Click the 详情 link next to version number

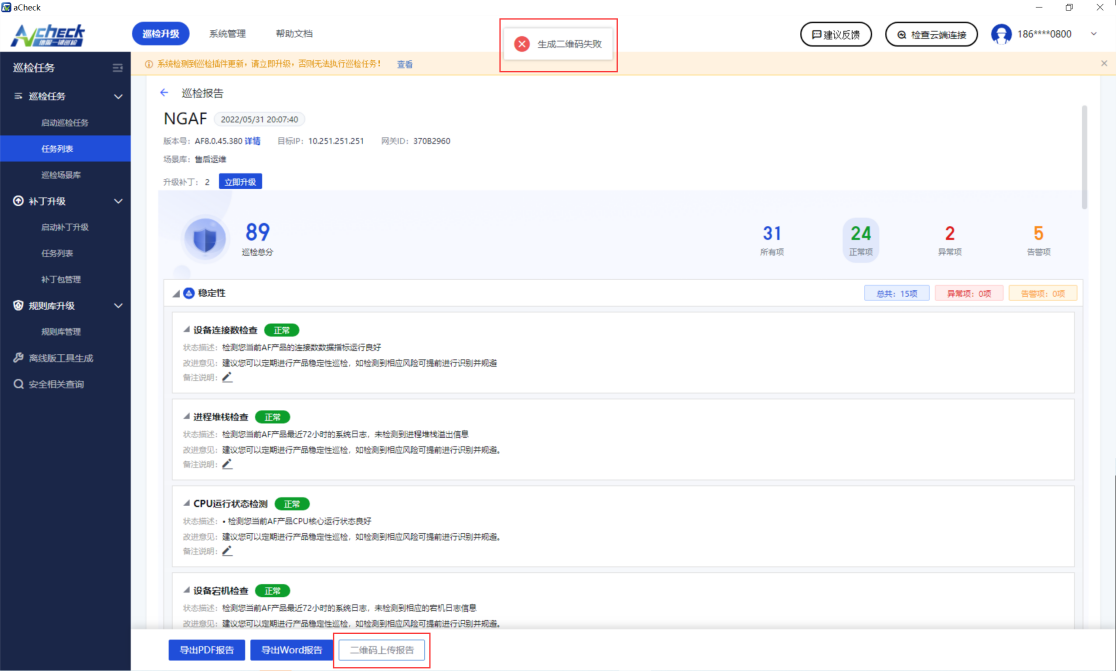(x=253, y=141)
